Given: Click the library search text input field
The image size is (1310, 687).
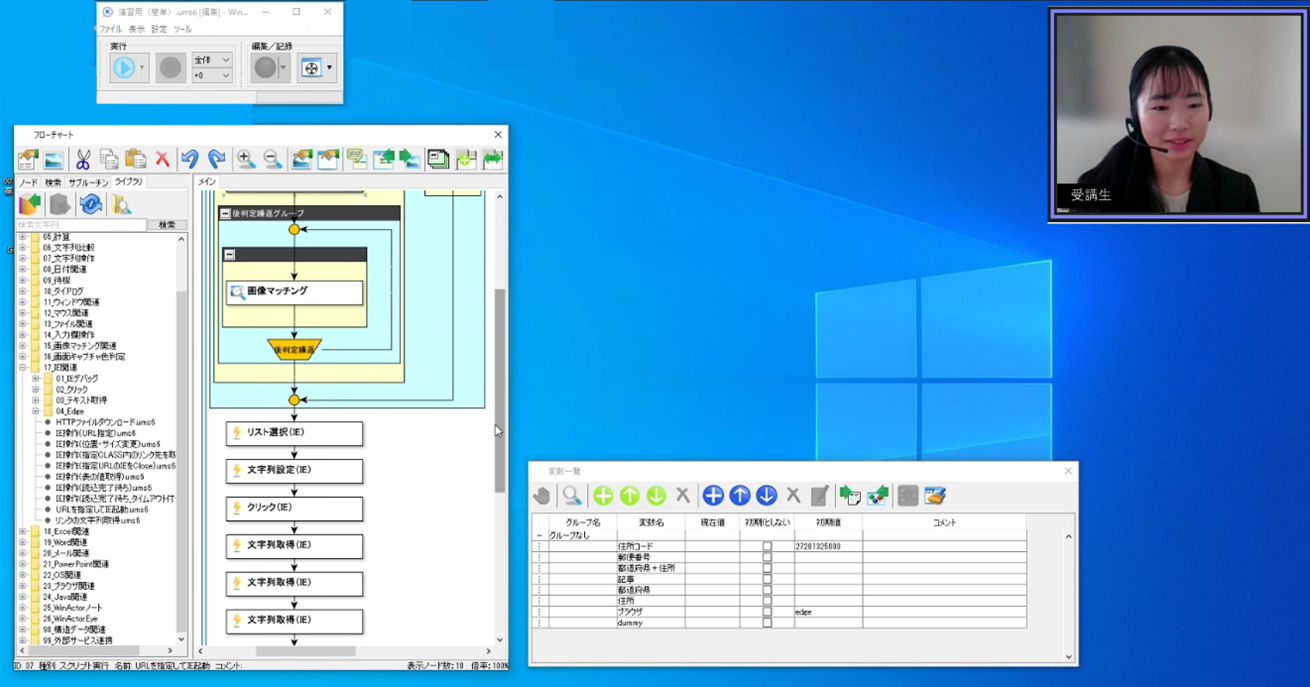Looking at the screenshot, I should (80, 225).
